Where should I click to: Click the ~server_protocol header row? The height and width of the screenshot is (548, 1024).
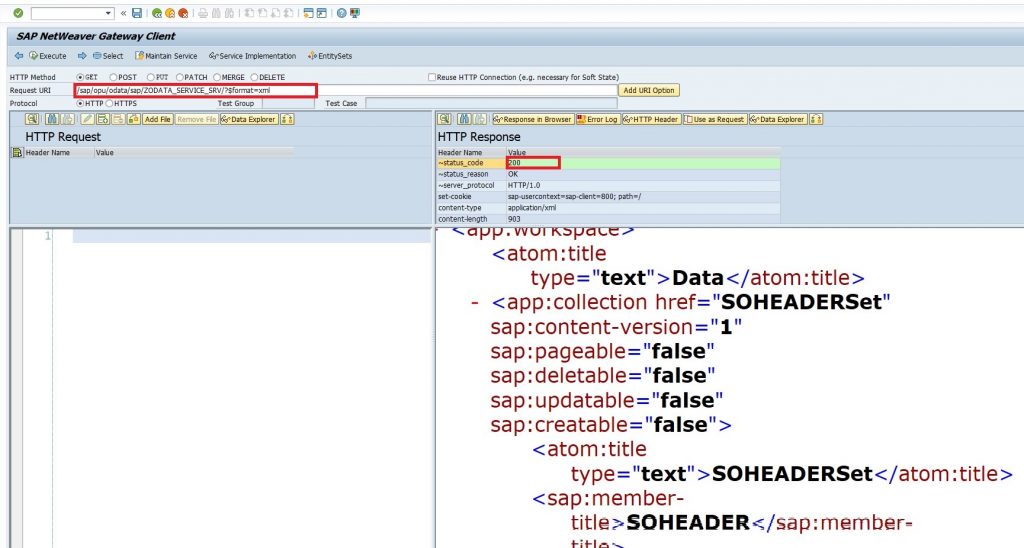(609, 185)
